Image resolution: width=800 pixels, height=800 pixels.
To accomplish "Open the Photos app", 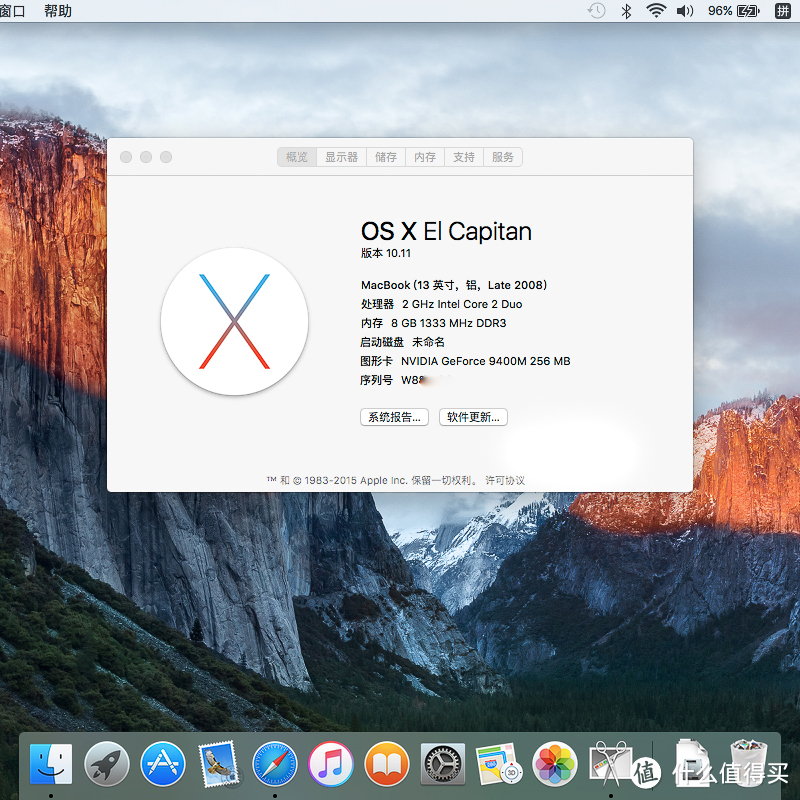I will click(553, 763).
